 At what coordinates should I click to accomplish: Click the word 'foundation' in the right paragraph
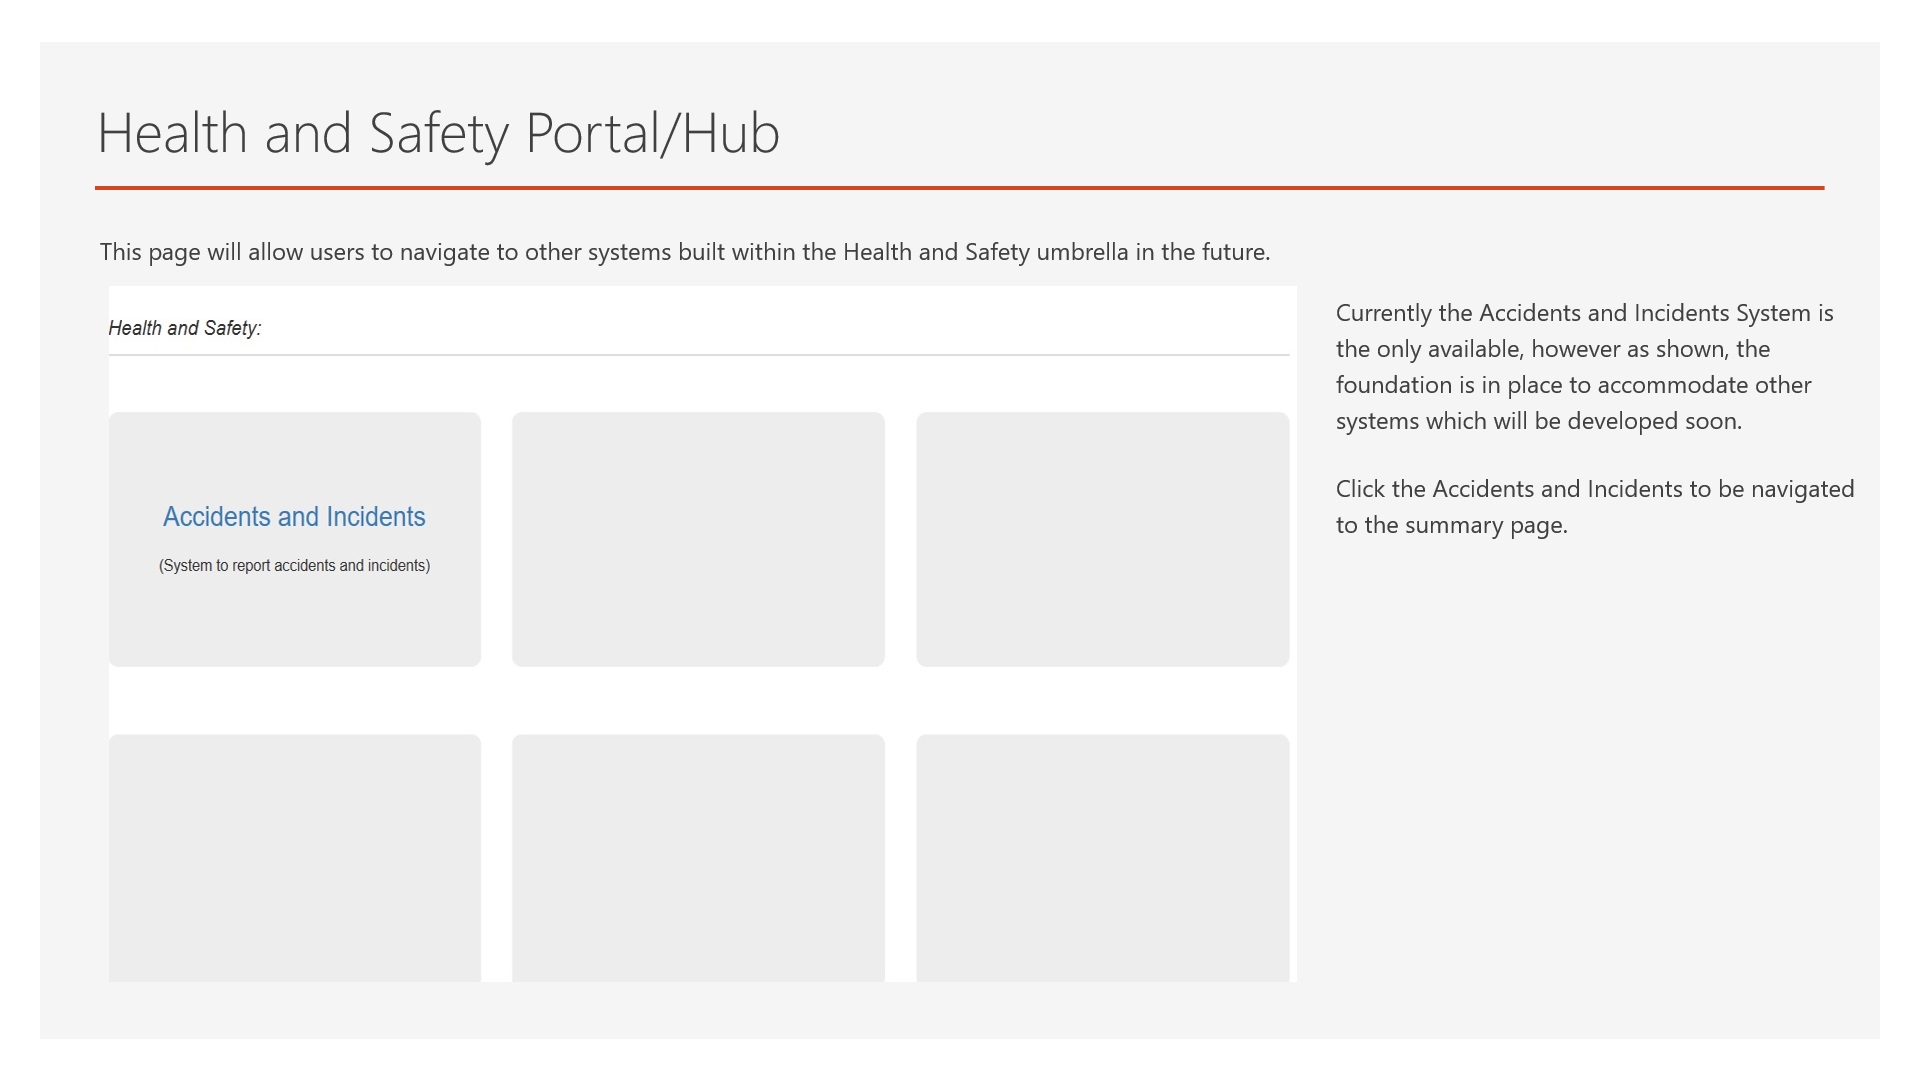[x=1393, y=386]
